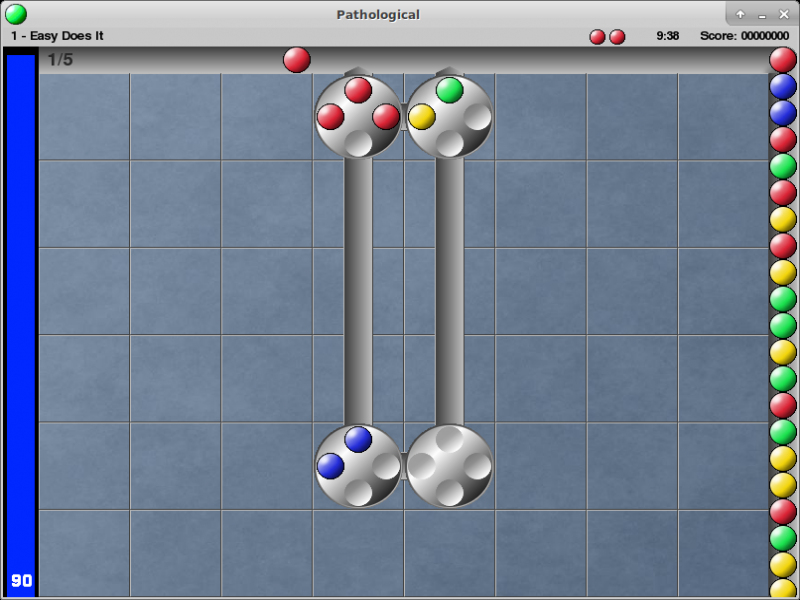Click the center of the empty bottom-right wheel
The height and width of the screenshot is (600, 800).
[x=450, y=466]
